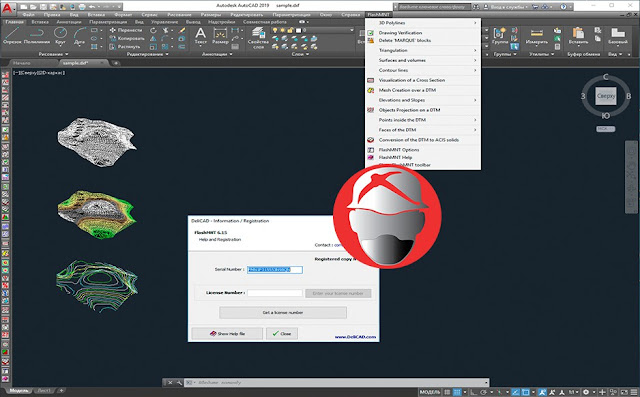Click the Перенести (Move) tool
640x397 pixels.
(x=126, y=30)
